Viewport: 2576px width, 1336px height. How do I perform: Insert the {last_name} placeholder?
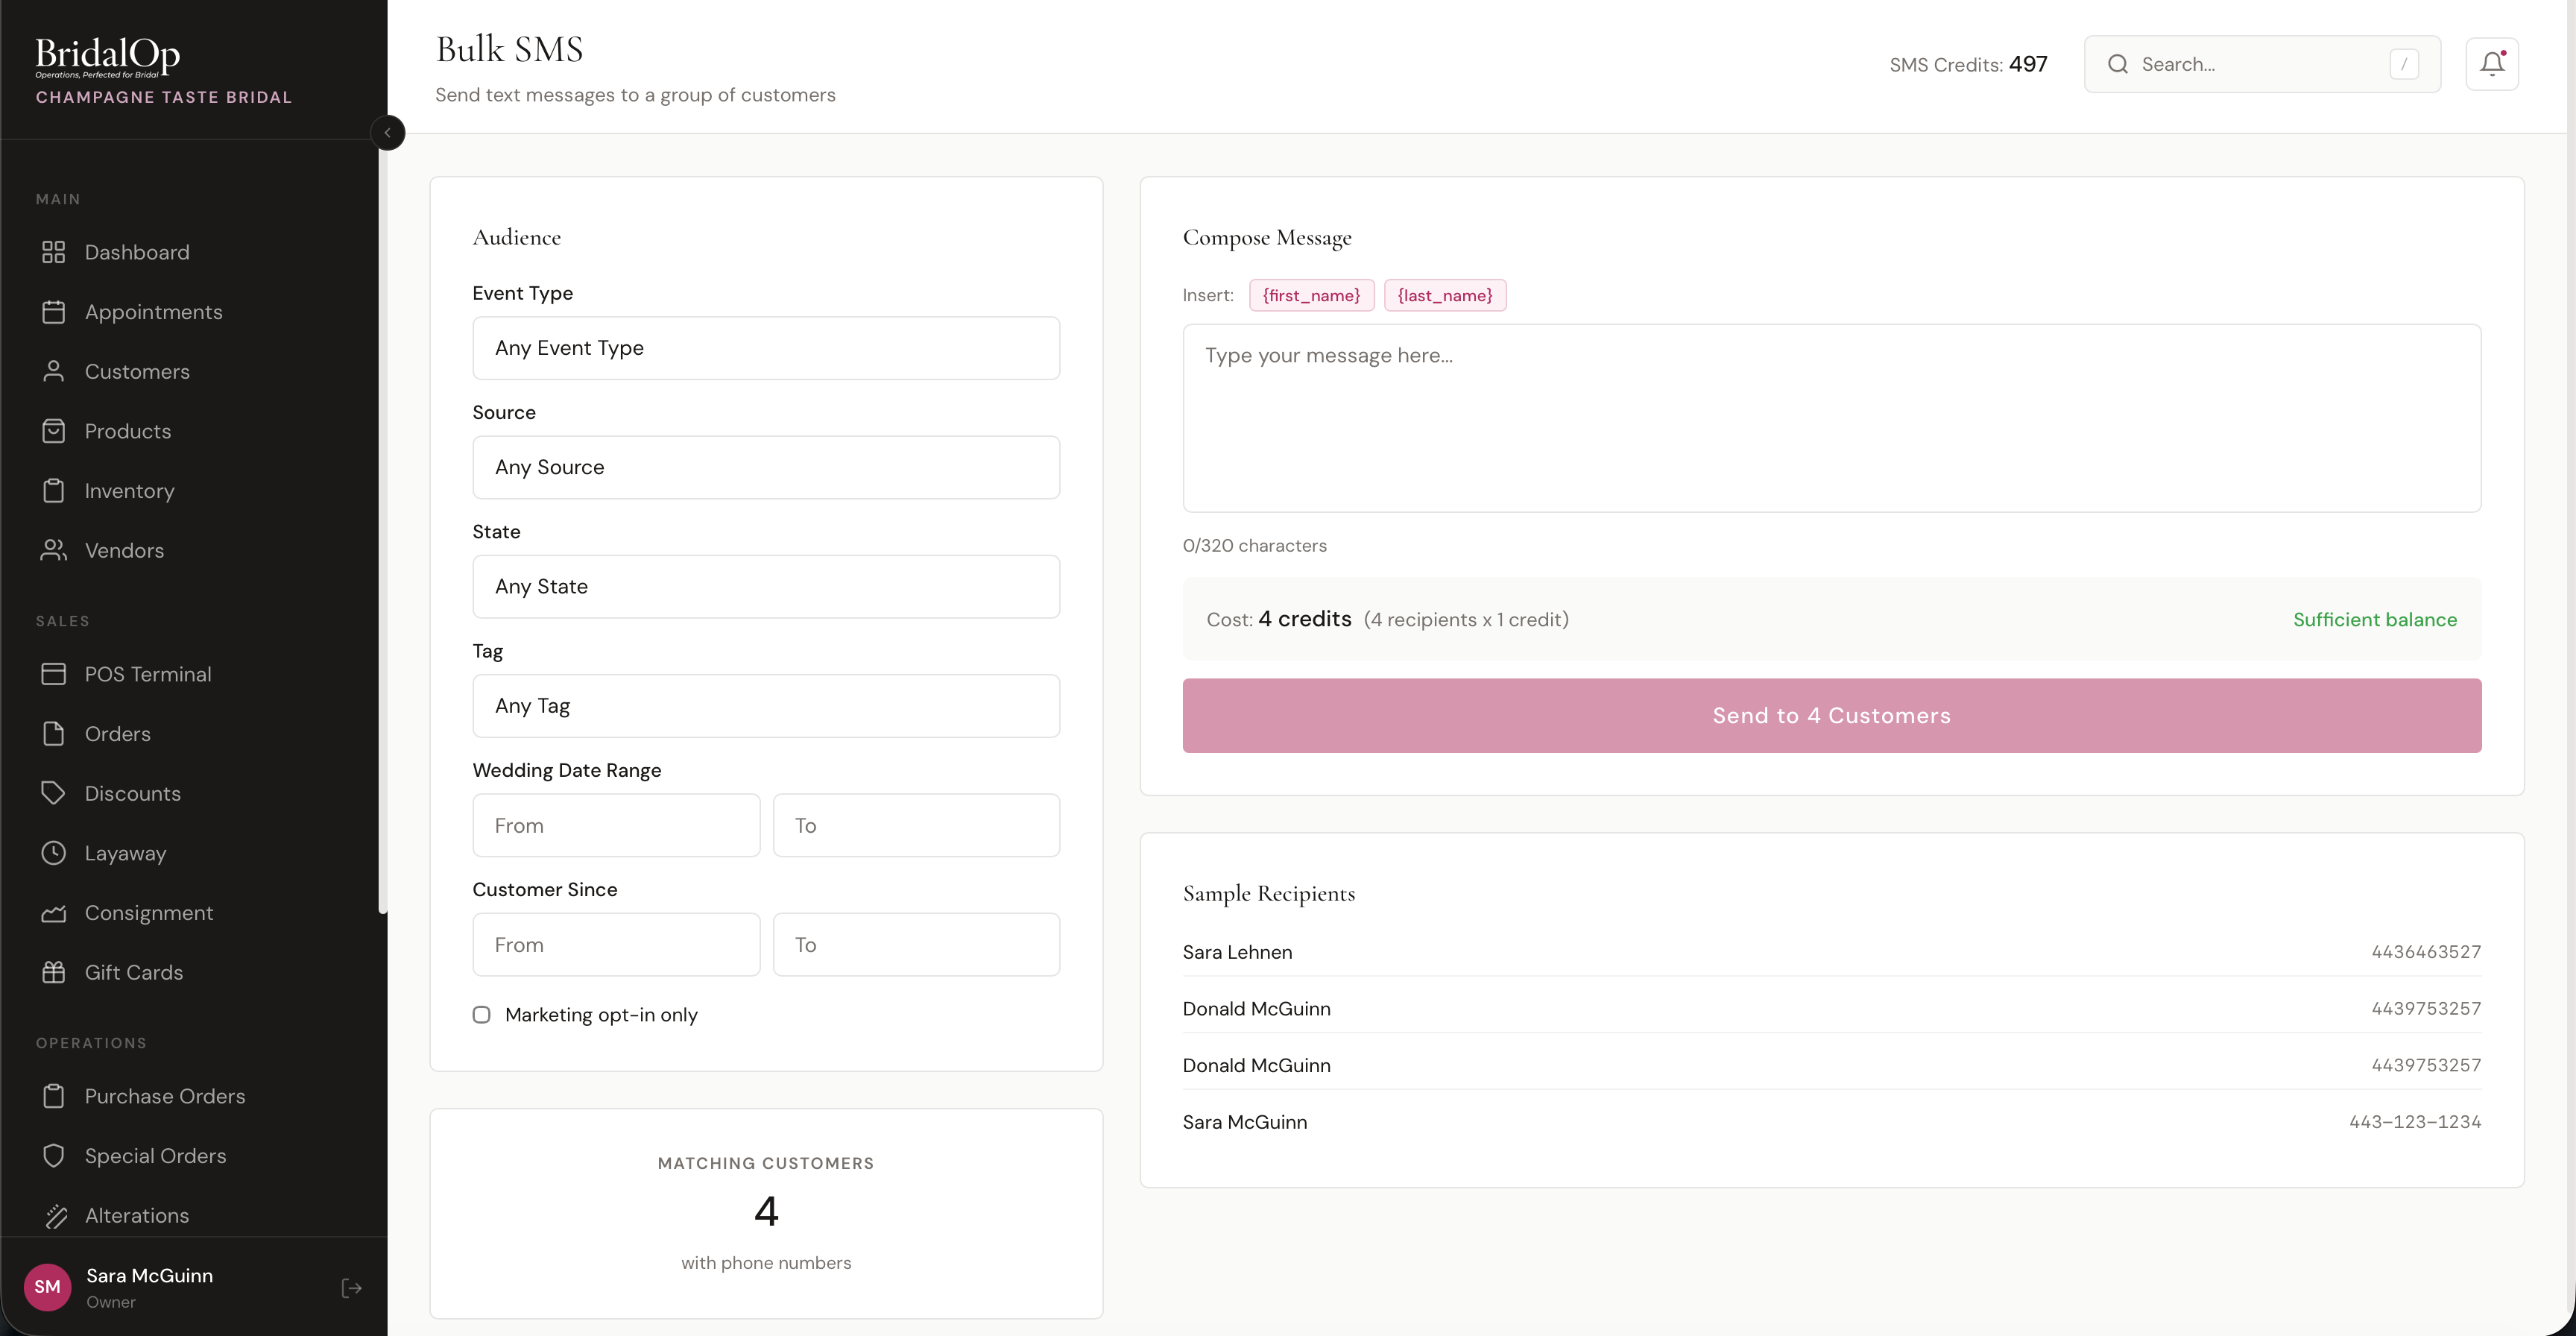point(1445,295)
